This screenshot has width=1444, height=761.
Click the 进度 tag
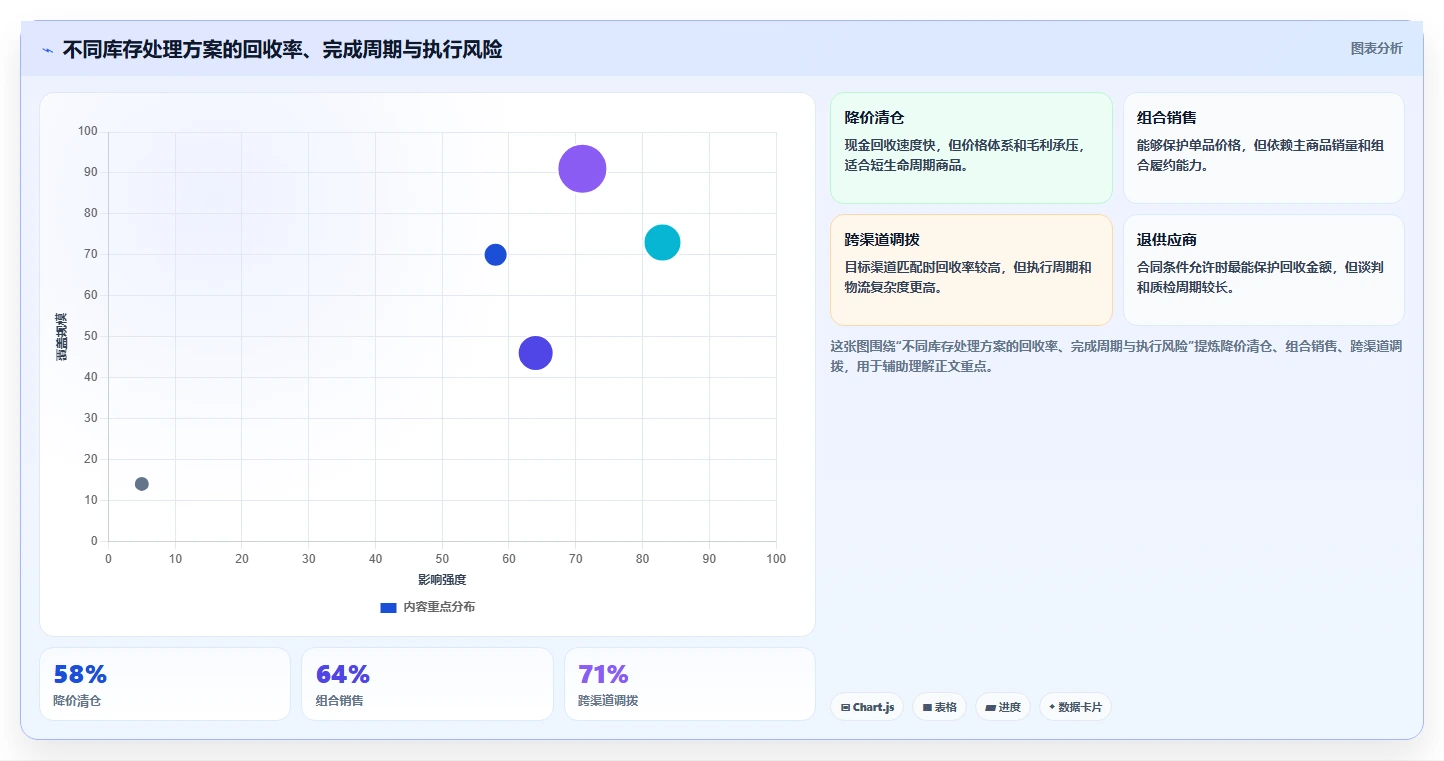[x=1003, y=707]
